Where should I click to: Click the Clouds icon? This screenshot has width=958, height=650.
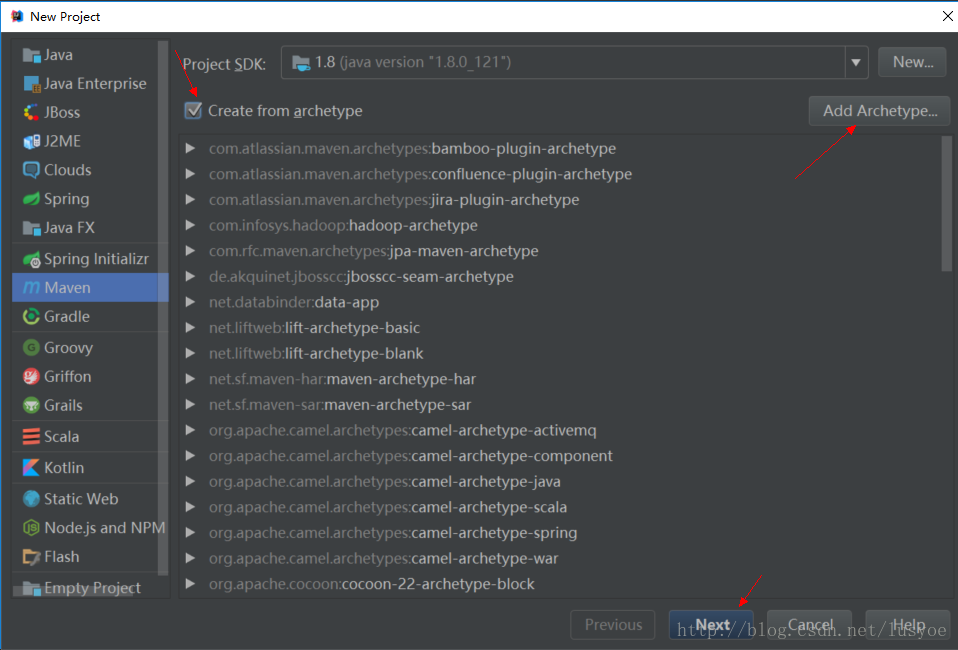pos(31,170)
